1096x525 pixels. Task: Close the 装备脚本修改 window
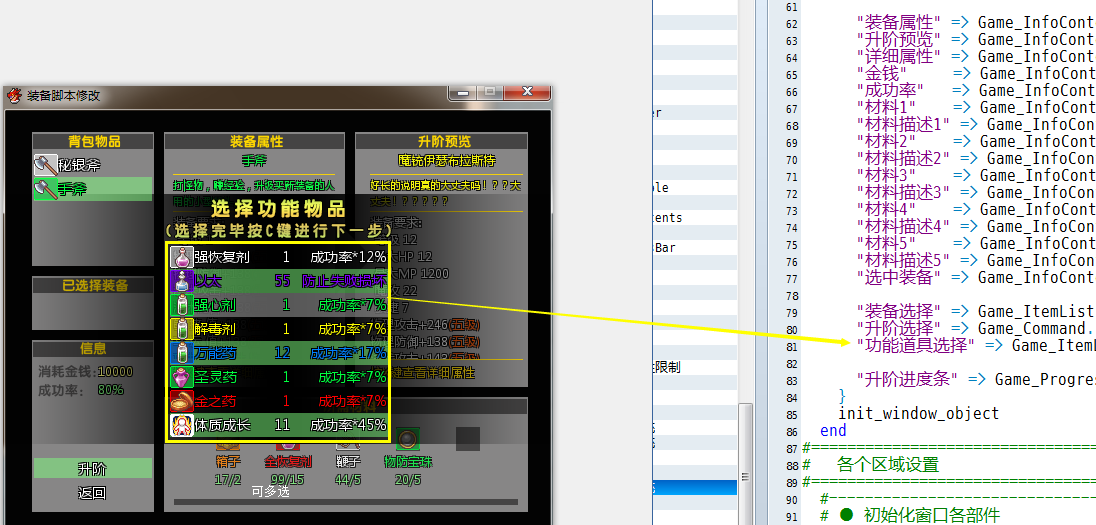click(528, 92)
